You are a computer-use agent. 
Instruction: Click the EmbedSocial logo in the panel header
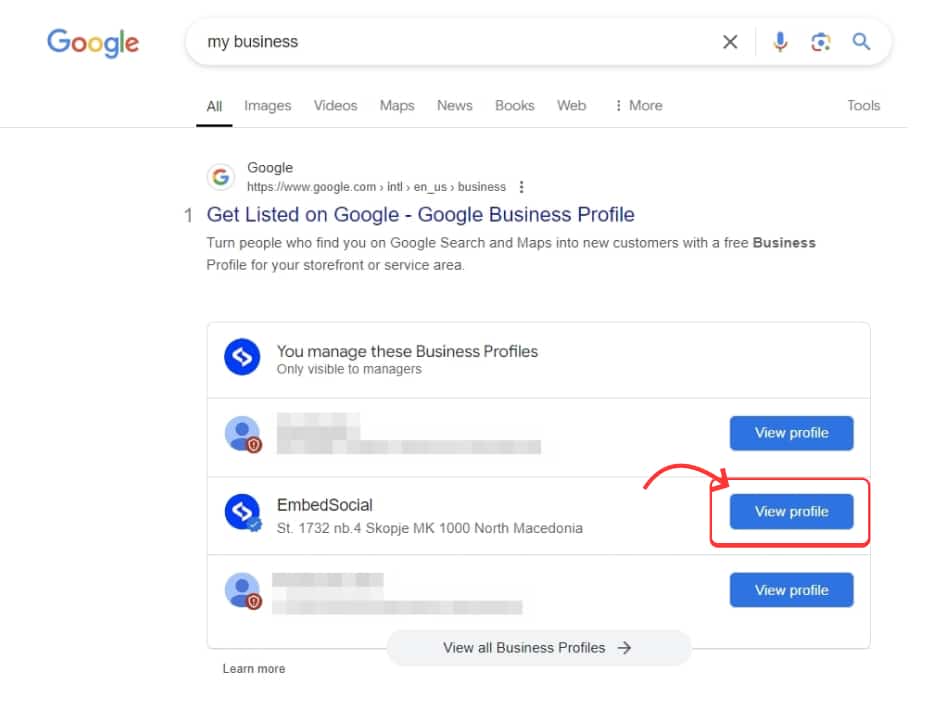(242, 357)
